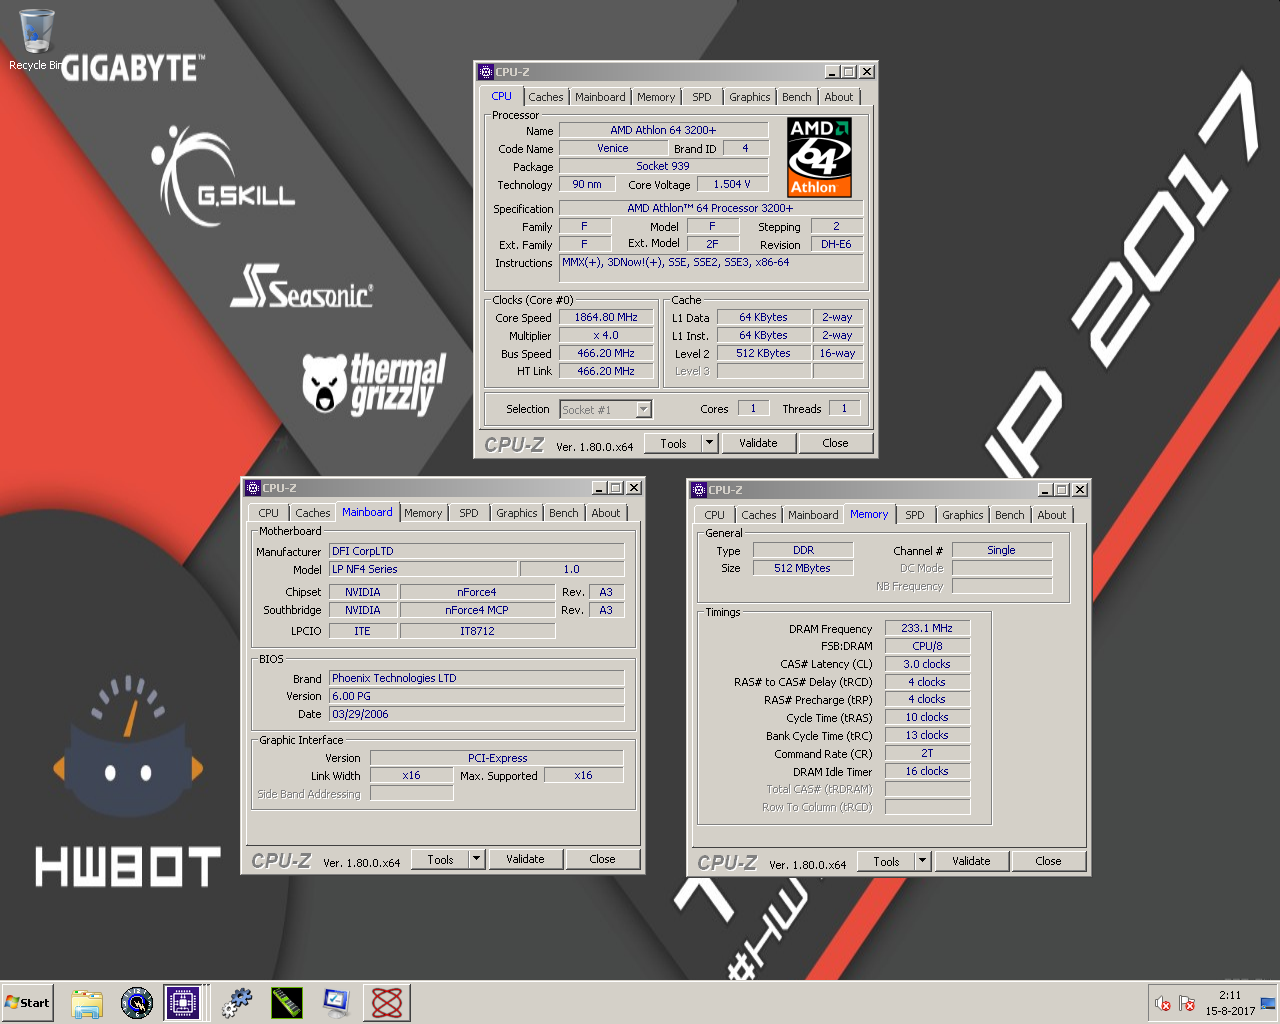Click the '512 MBytes' memory size value
The width and height of the screenshot is (1280, 1024).
(803, 568)
